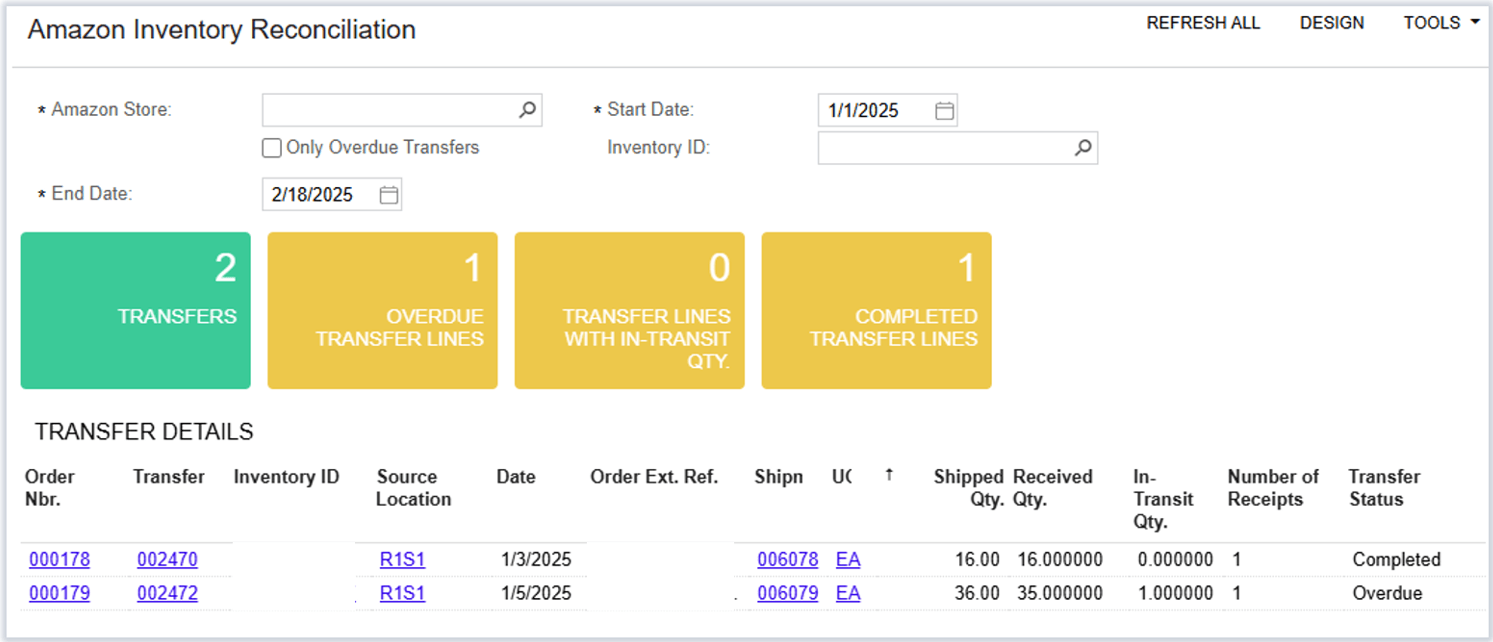The image size is (1493, 642).
Task: Open shipment 006078 link
Action: click(788, 559)
